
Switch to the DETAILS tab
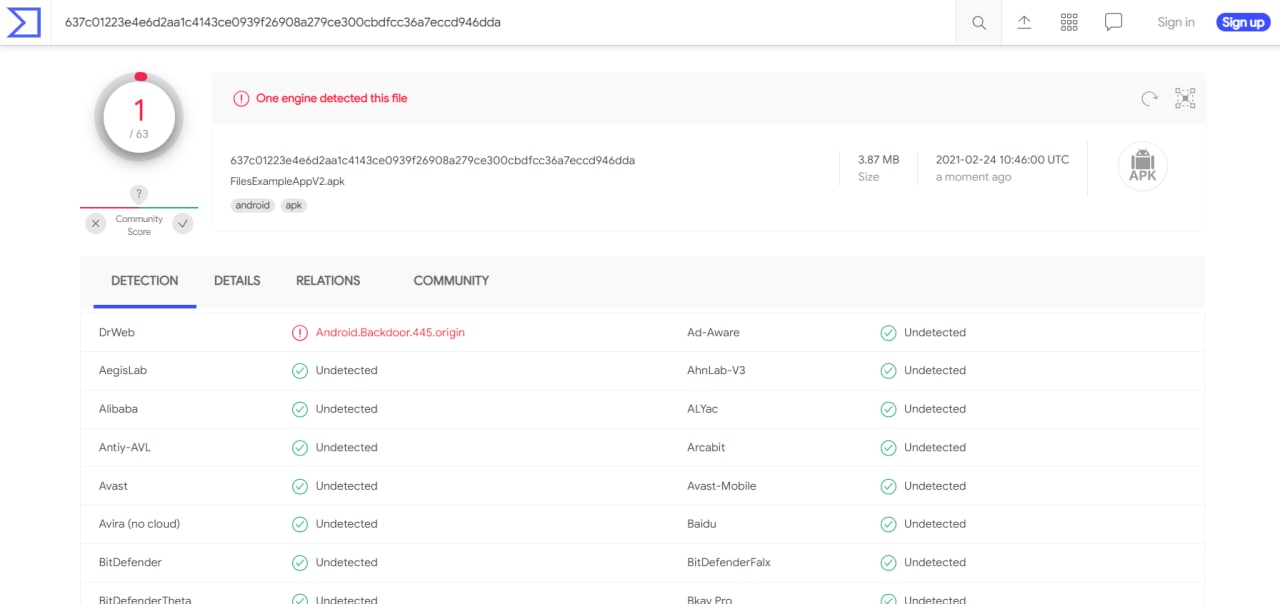click(x=237, y=281)
